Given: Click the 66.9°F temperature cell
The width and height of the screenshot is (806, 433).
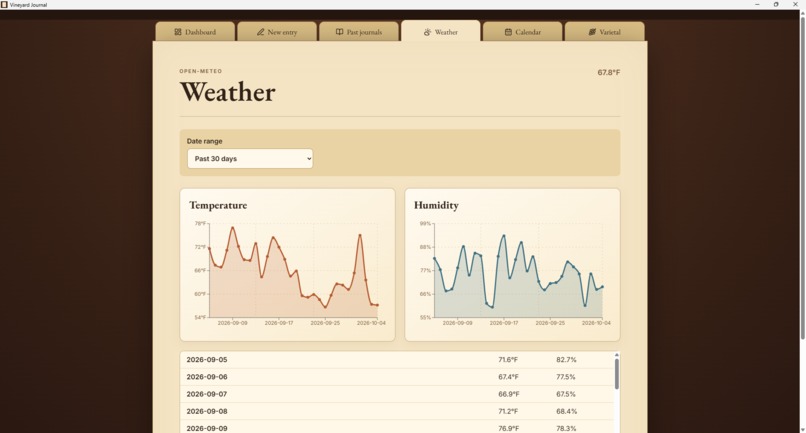Looking at the screenshot, I should (x=508, y=394).
